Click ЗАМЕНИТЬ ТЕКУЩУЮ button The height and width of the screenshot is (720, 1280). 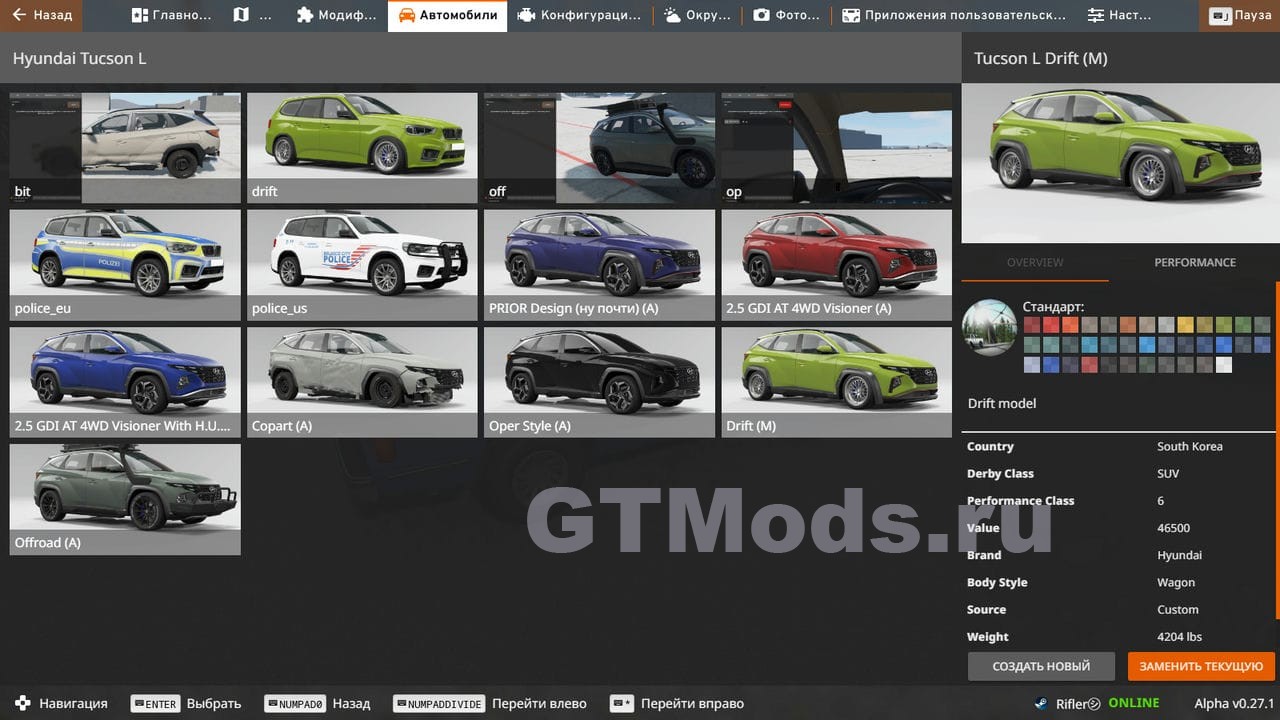[1201, 666]
